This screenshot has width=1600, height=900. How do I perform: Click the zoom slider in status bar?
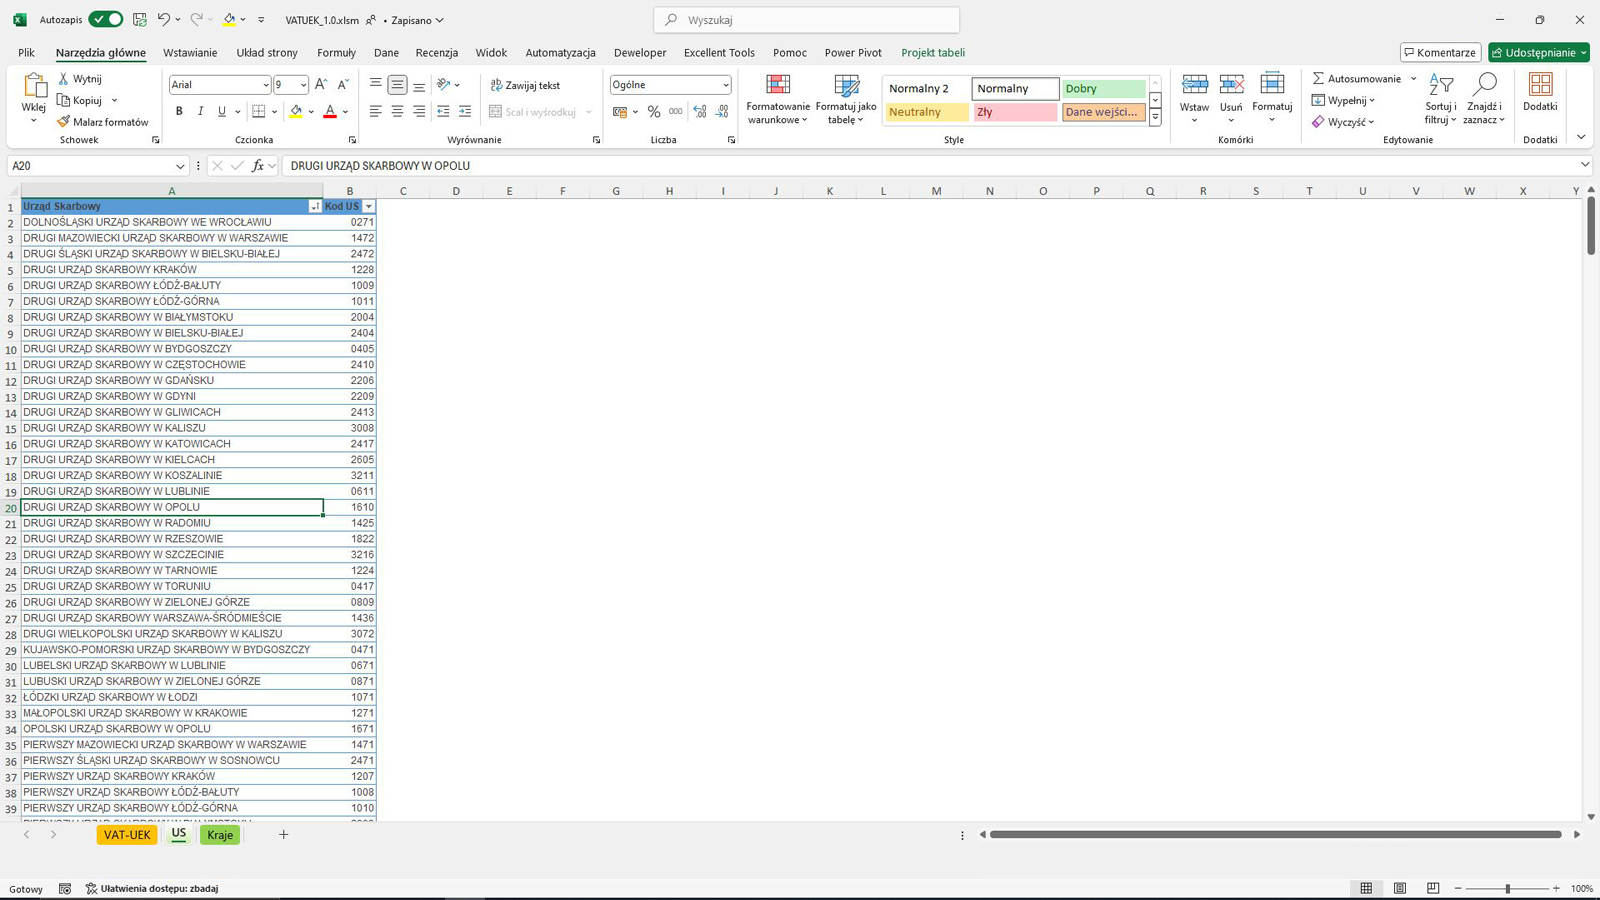point(1507,888)
